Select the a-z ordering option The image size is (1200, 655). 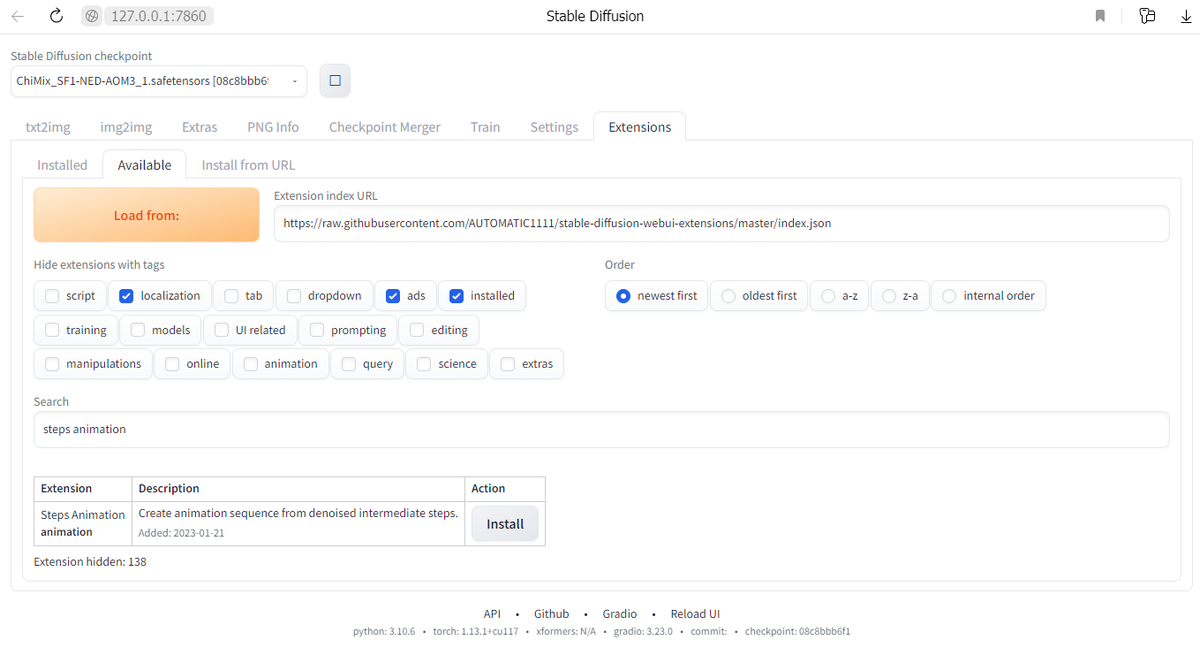point(828,295)
